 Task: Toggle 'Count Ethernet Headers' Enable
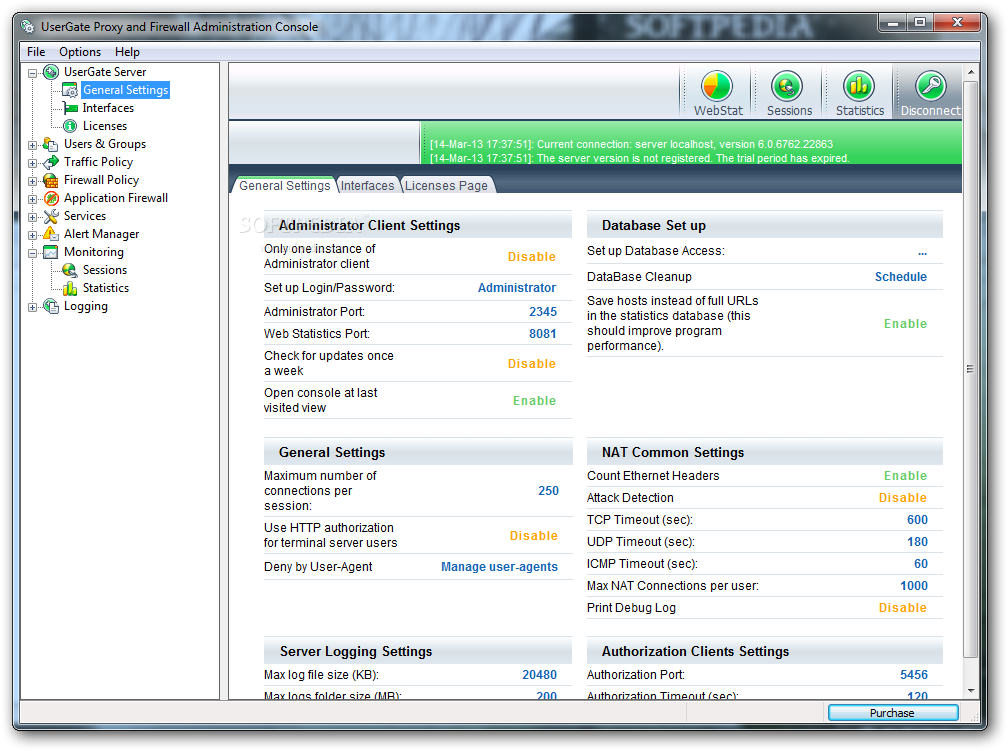pos(905,476)
